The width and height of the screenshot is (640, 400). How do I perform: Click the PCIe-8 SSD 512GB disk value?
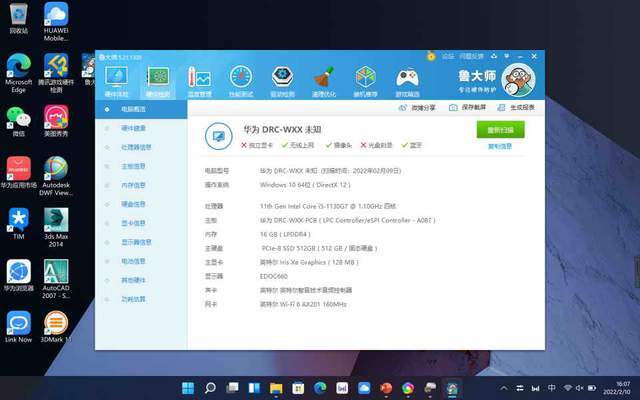[319, 248]
